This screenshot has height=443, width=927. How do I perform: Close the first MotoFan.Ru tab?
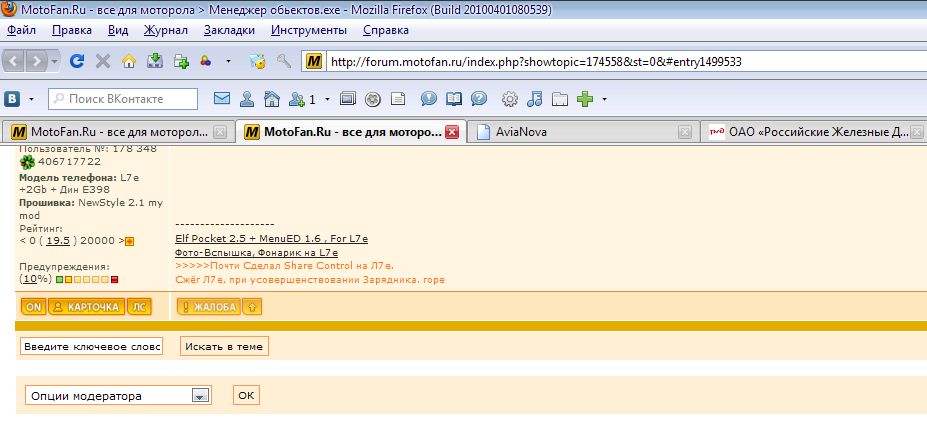[219, 132]
